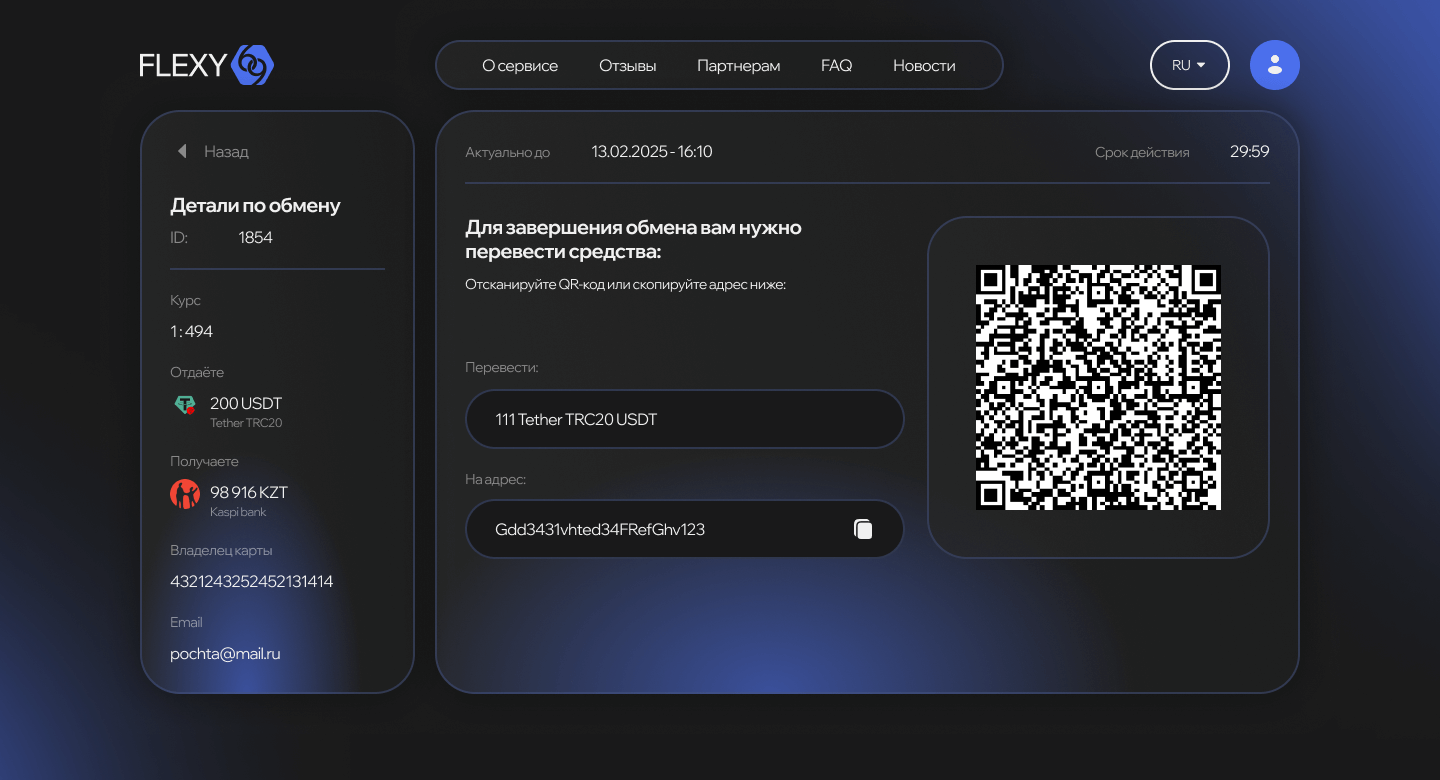Image resolution: width=1440 pixels, height=780 pixels.
Task: Click the Отдаёте label
Action: [x=197, y=372]
